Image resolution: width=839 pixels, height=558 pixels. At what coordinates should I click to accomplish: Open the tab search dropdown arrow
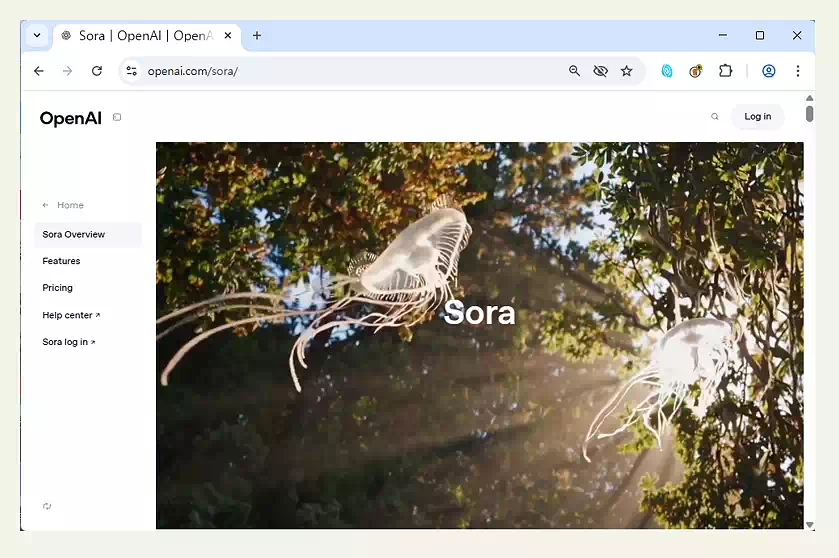click(x=37, y=35)
